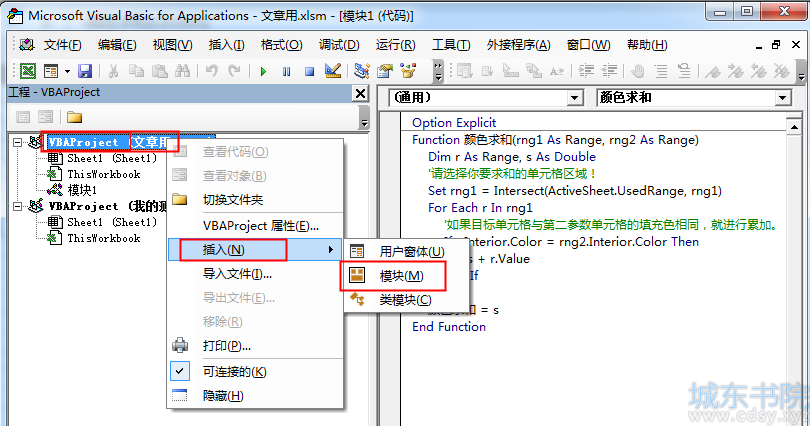Select Sheet1 under the second VBAProject

click(x=112, y=222)
